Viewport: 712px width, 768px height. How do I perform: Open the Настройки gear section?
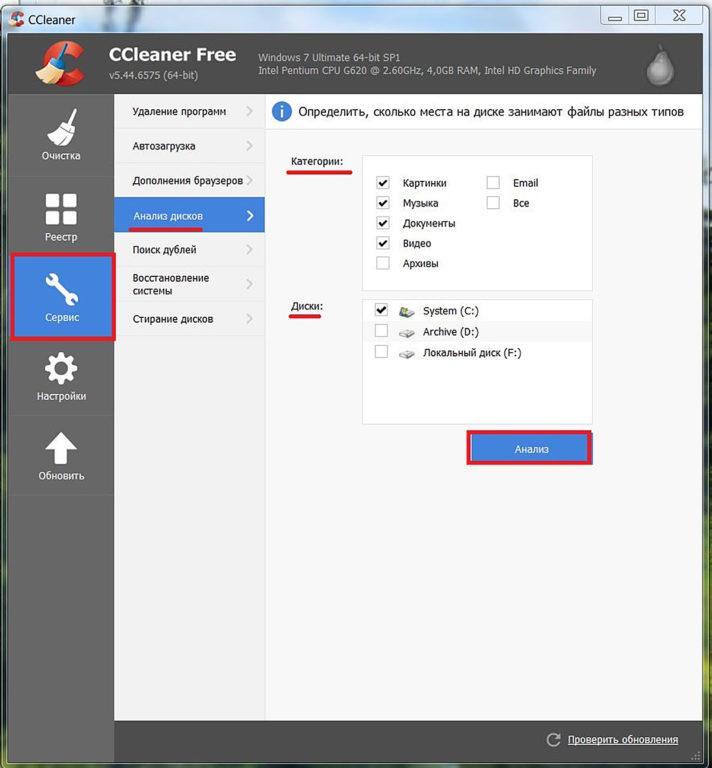pos(61,376)
